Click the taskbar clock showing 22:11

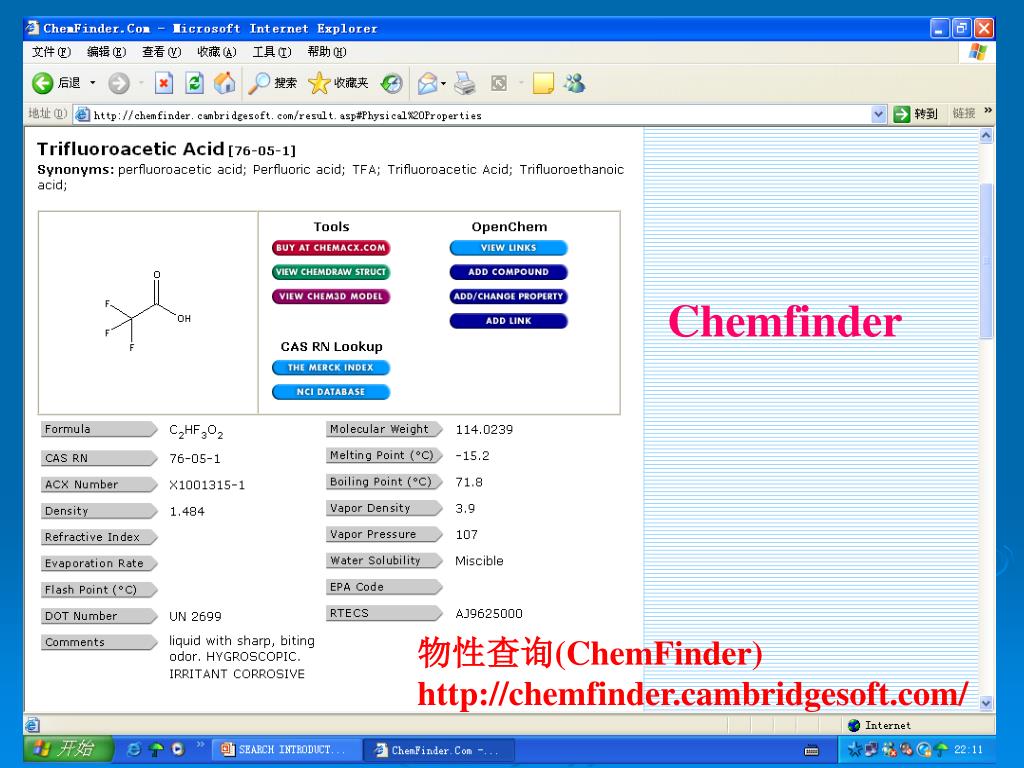click(x=968, y=749)
